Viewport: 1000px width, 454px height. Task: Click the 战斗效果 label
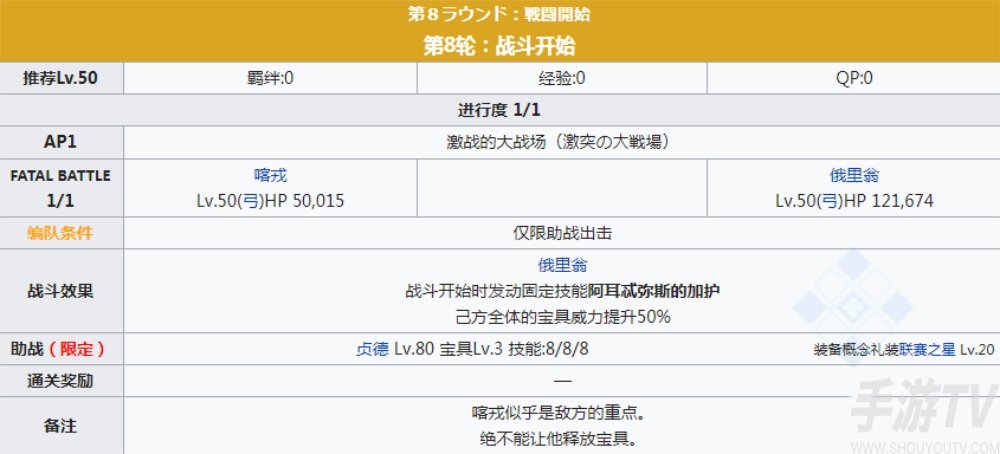click(x=61, y=291)
